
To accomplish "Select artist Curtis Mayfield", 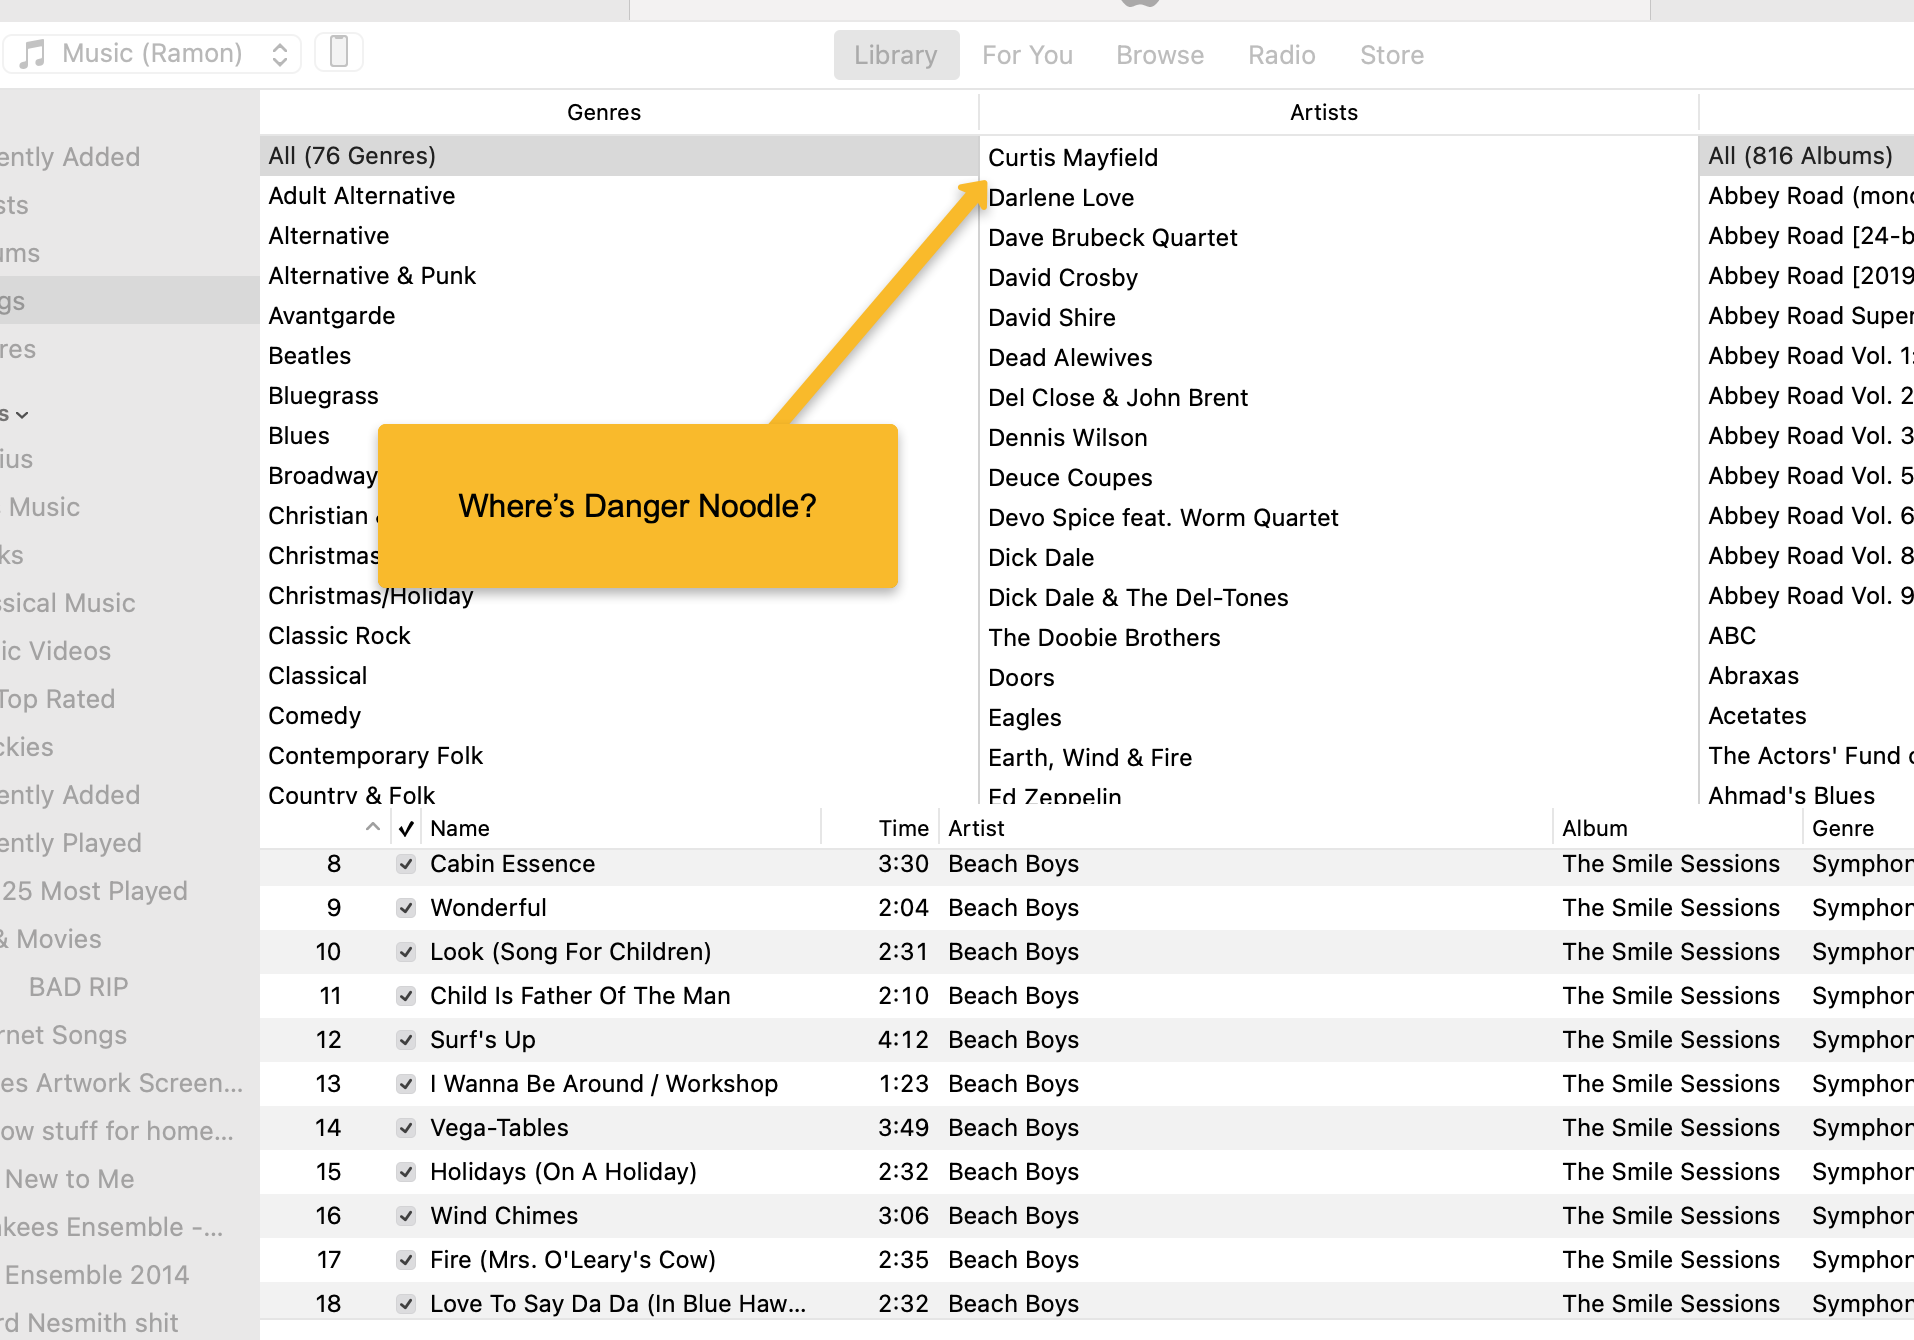I will [1339, 158].
